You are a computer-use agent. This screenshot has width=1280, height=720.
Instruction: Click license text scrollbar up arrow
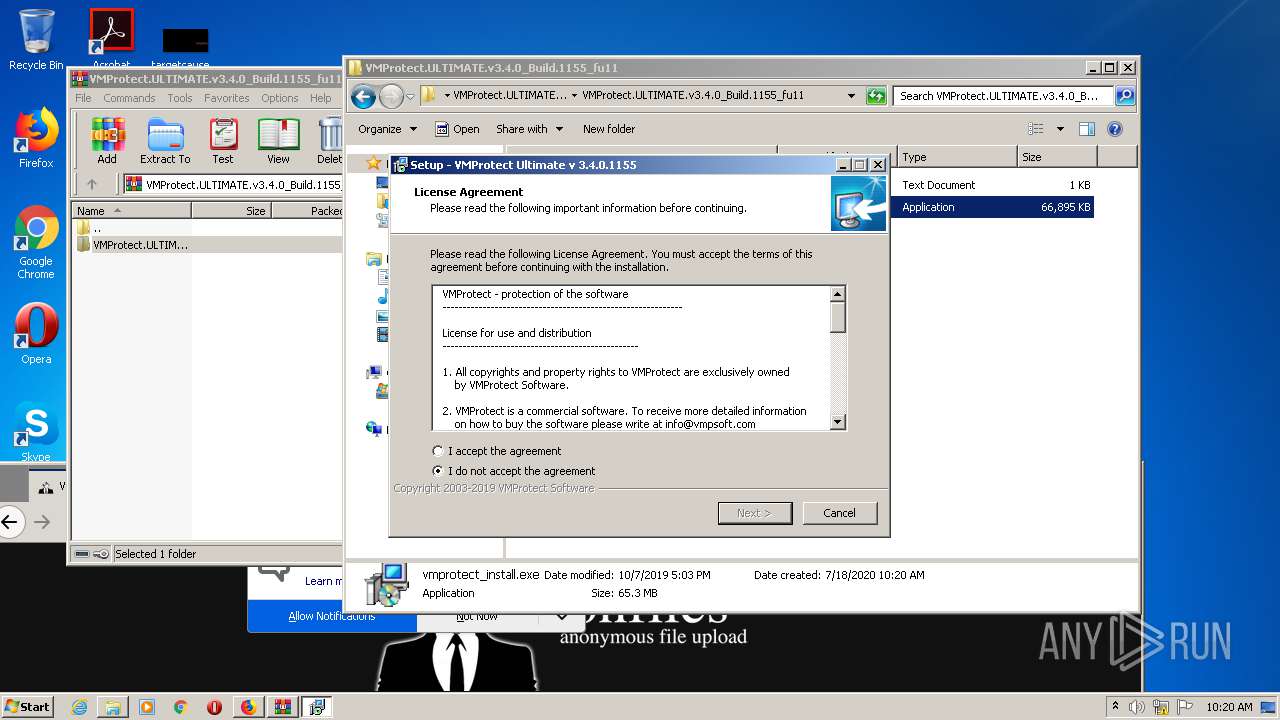click(x=838, y=294)
